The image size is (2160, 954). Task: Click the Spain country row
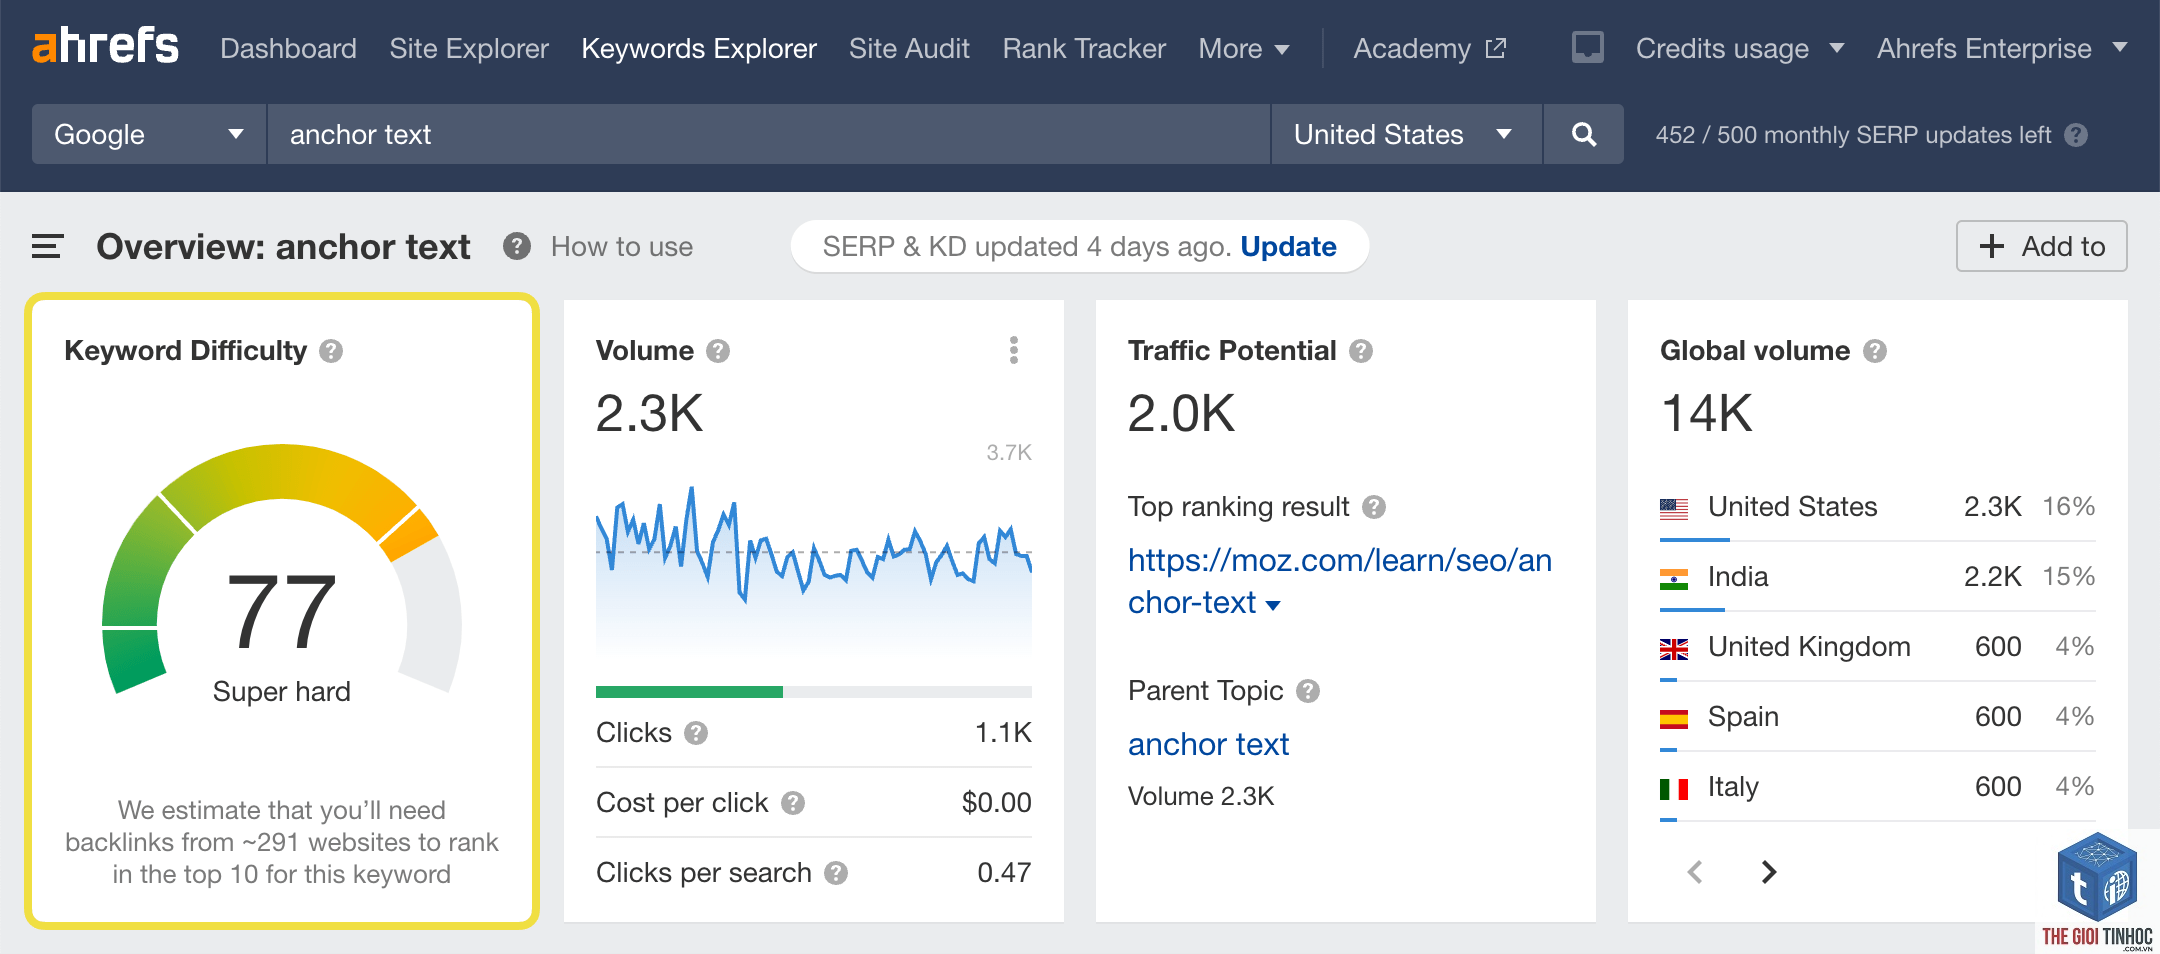[x=1877, y=717]
